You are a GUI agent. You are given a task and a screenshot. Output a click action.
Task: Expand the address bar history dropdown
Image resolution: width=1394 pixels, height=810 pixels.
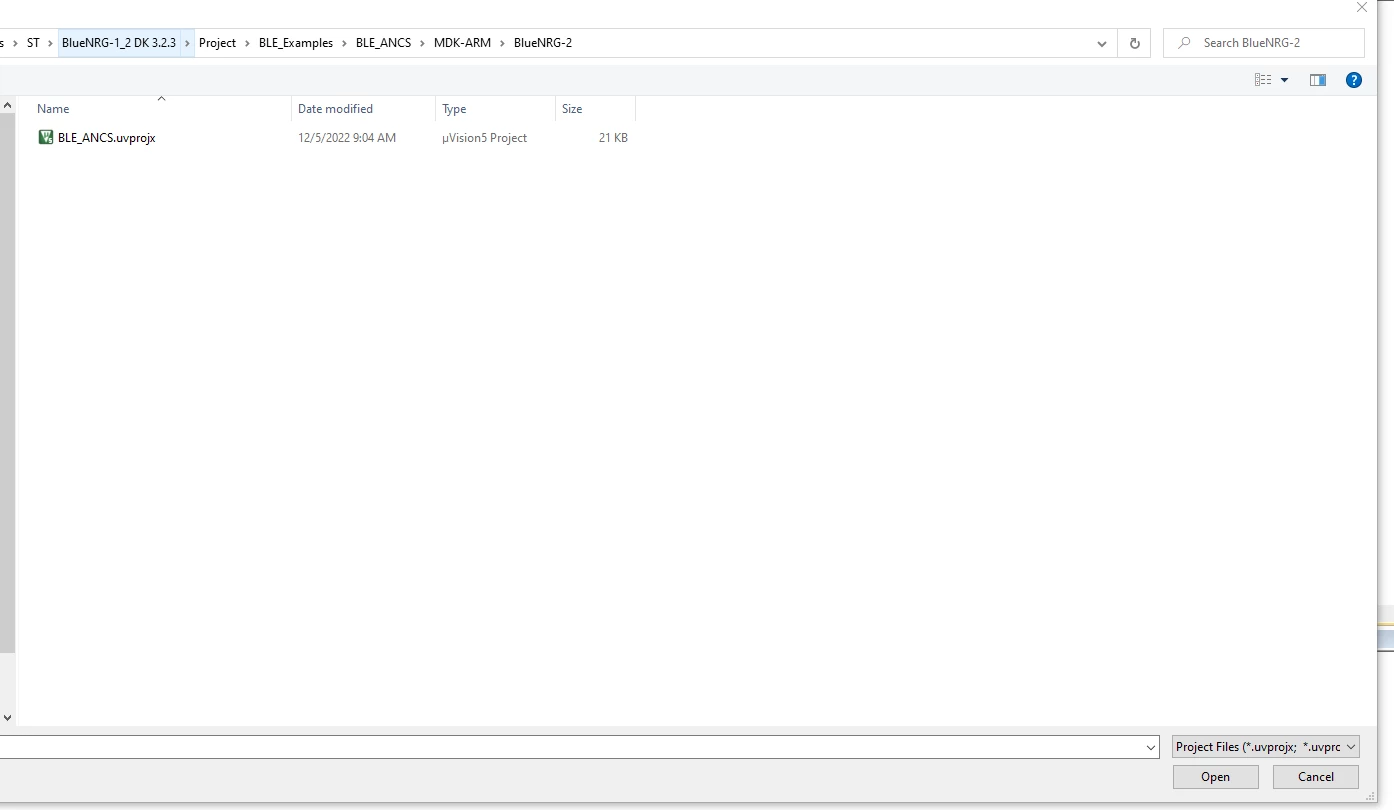click(1102, 43)
